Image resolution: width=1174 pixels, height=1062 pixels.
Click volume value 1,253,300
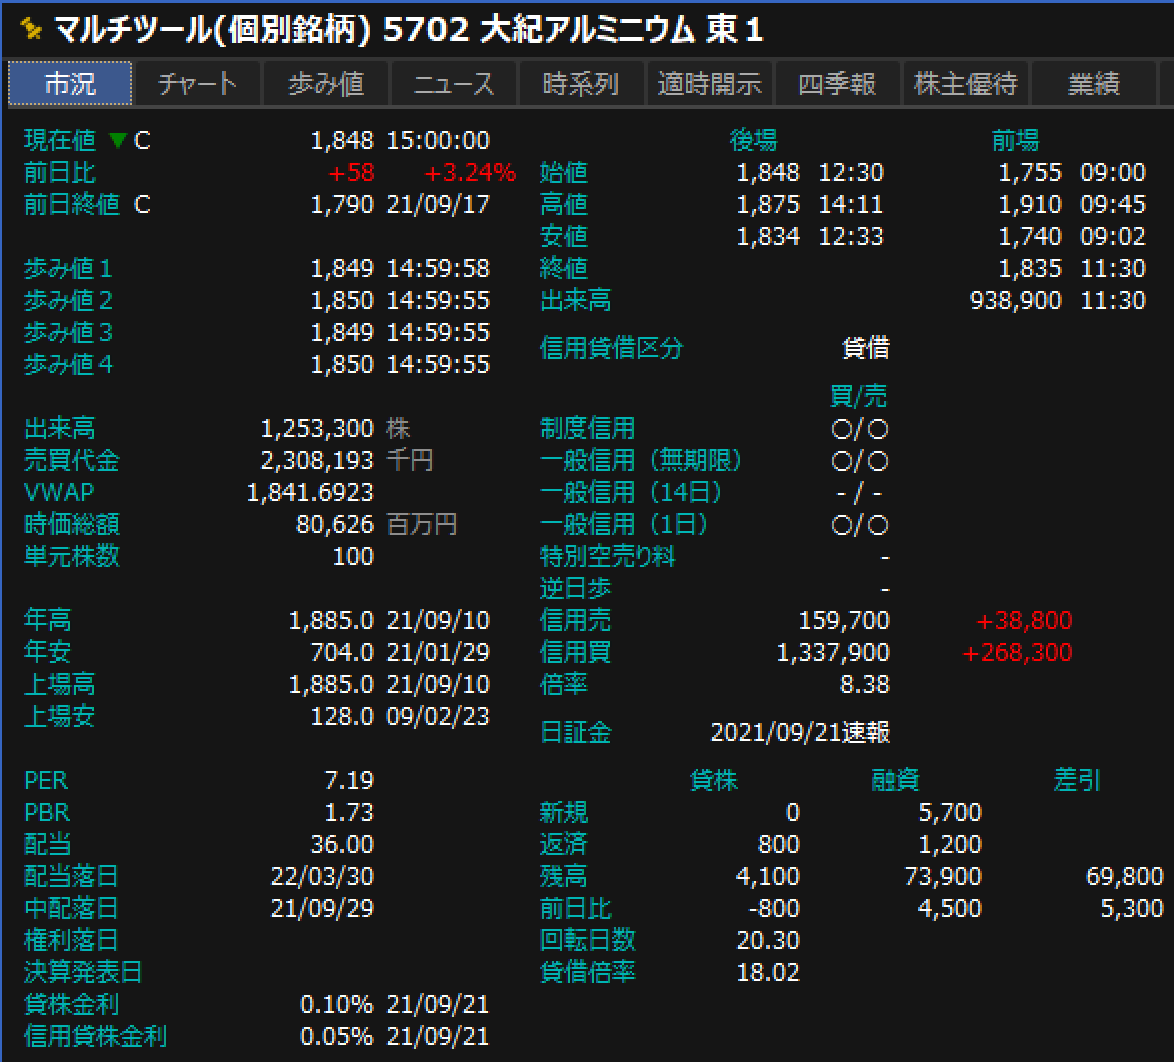(317, 428)
